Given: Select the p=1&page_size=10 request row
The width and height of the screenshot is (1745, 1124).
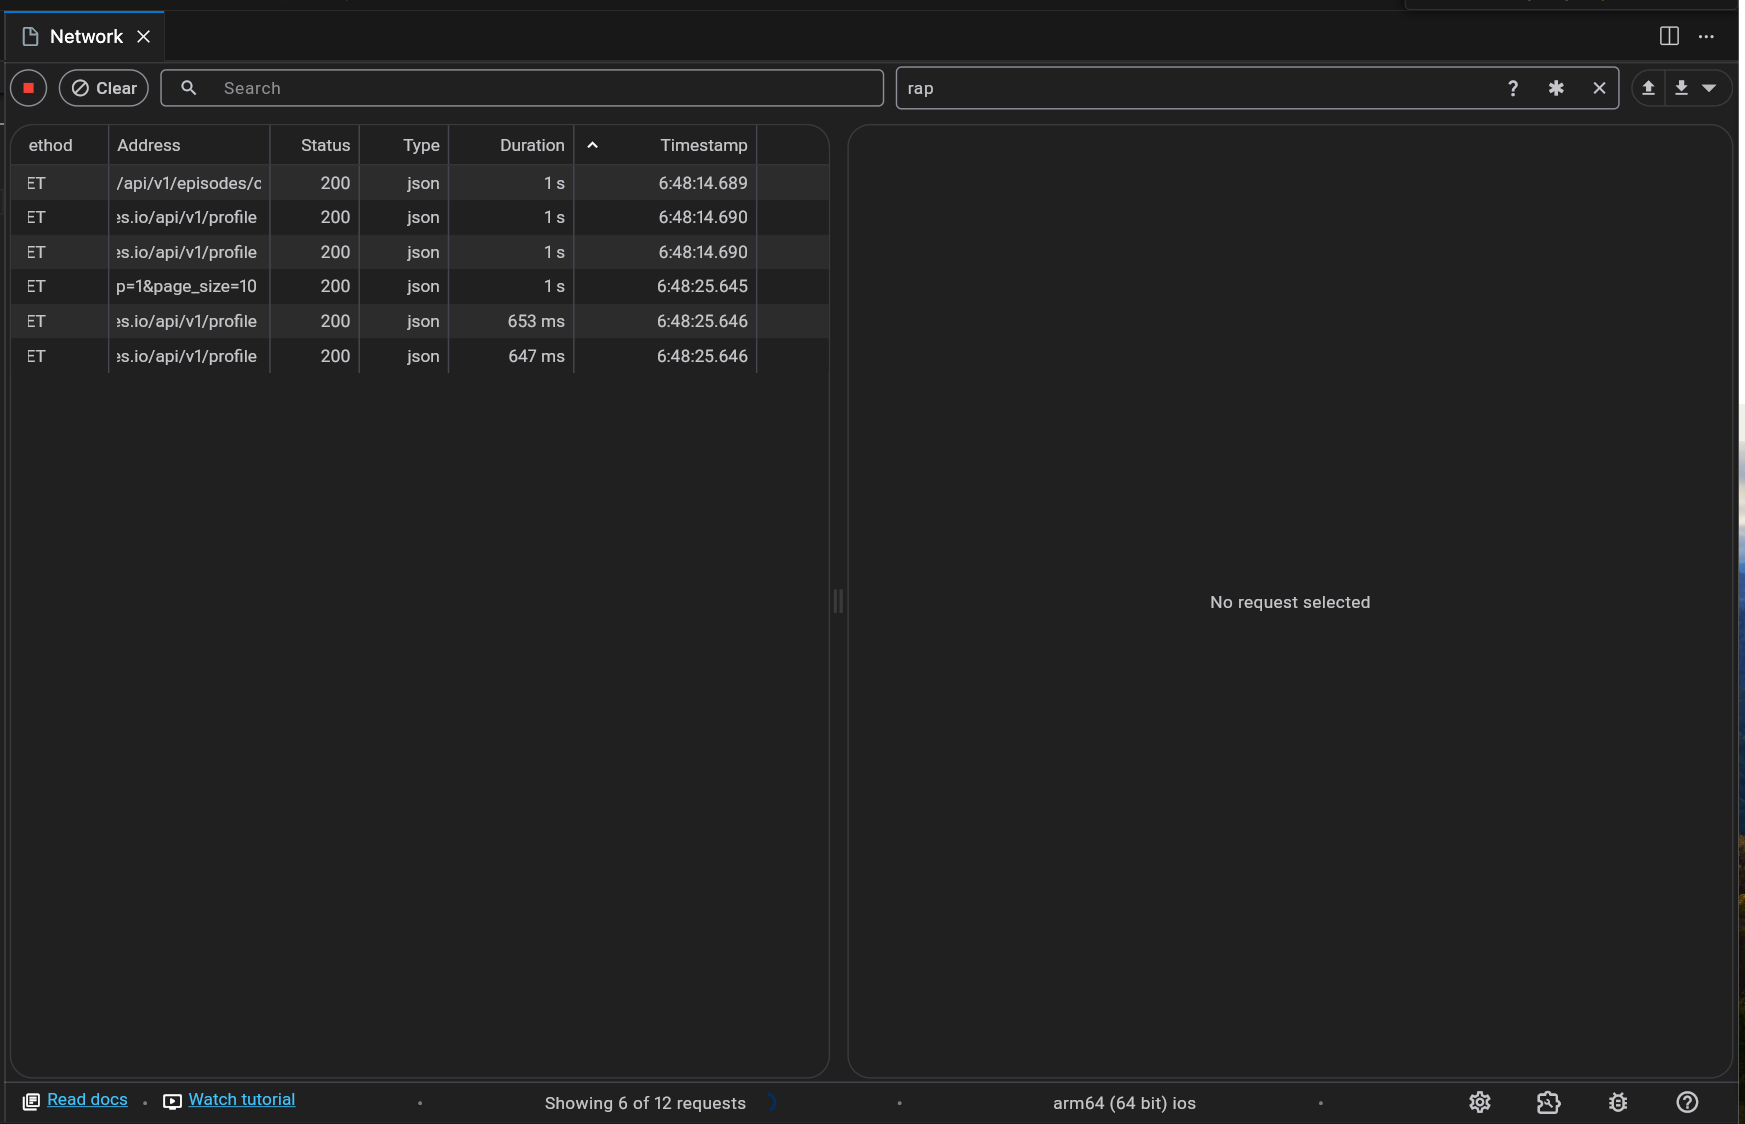Looking at the screenshot, I should point(420,286).
